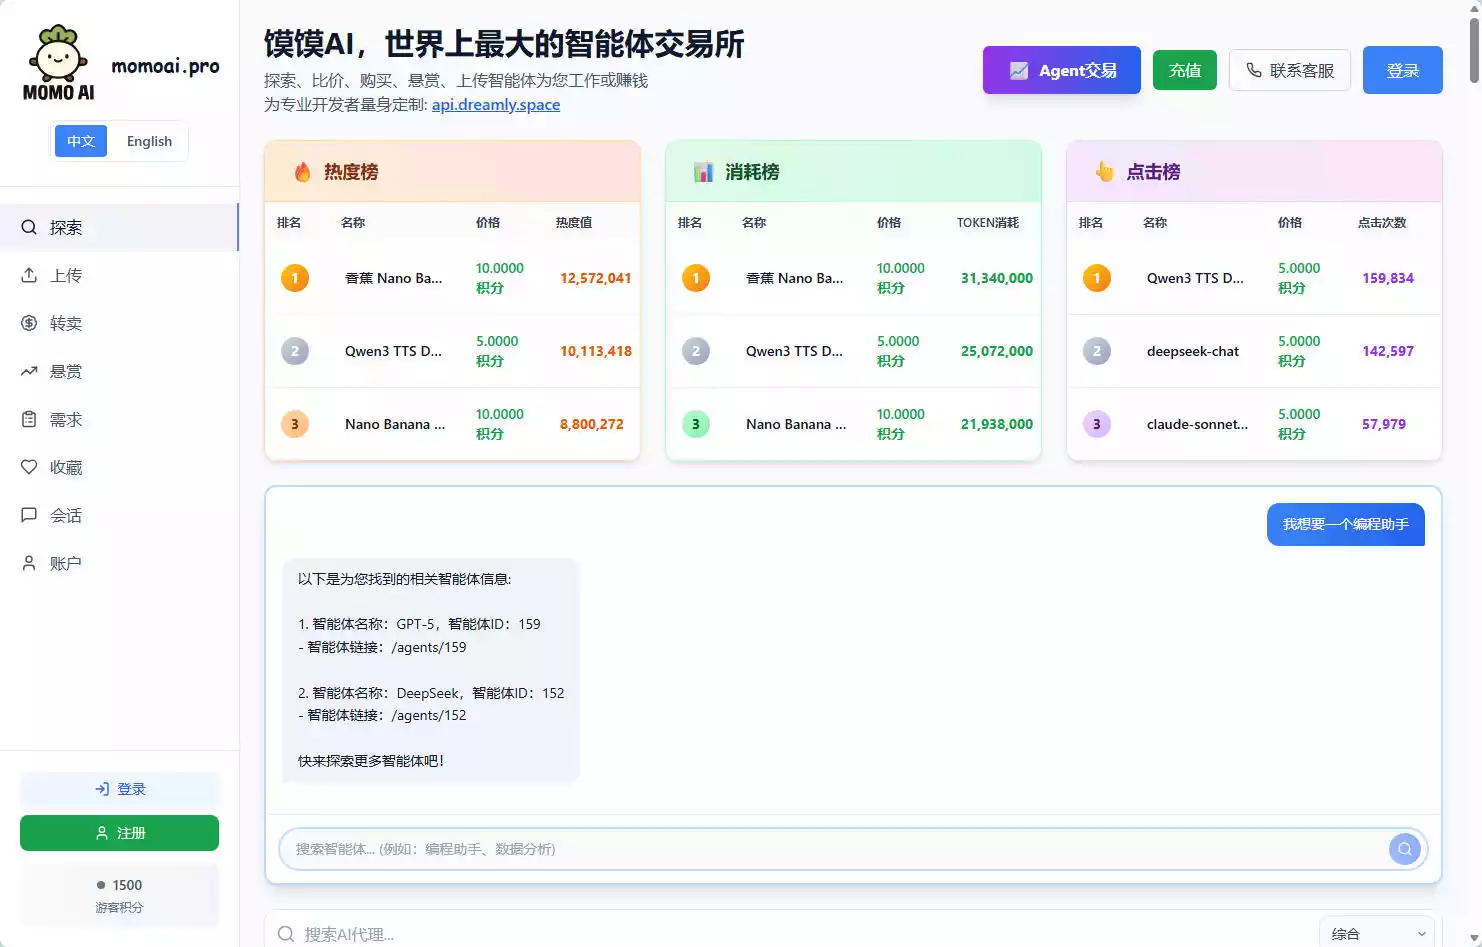
Task: Click the explore magnifier icon in sidebar
Action: point(29,227)
